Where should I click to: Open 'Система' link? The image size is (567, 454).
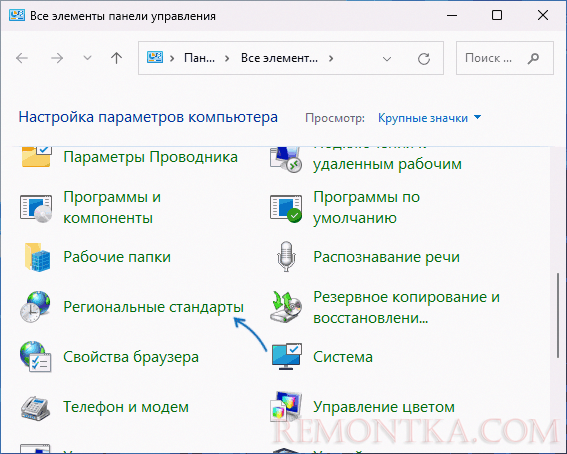(343, 357)
